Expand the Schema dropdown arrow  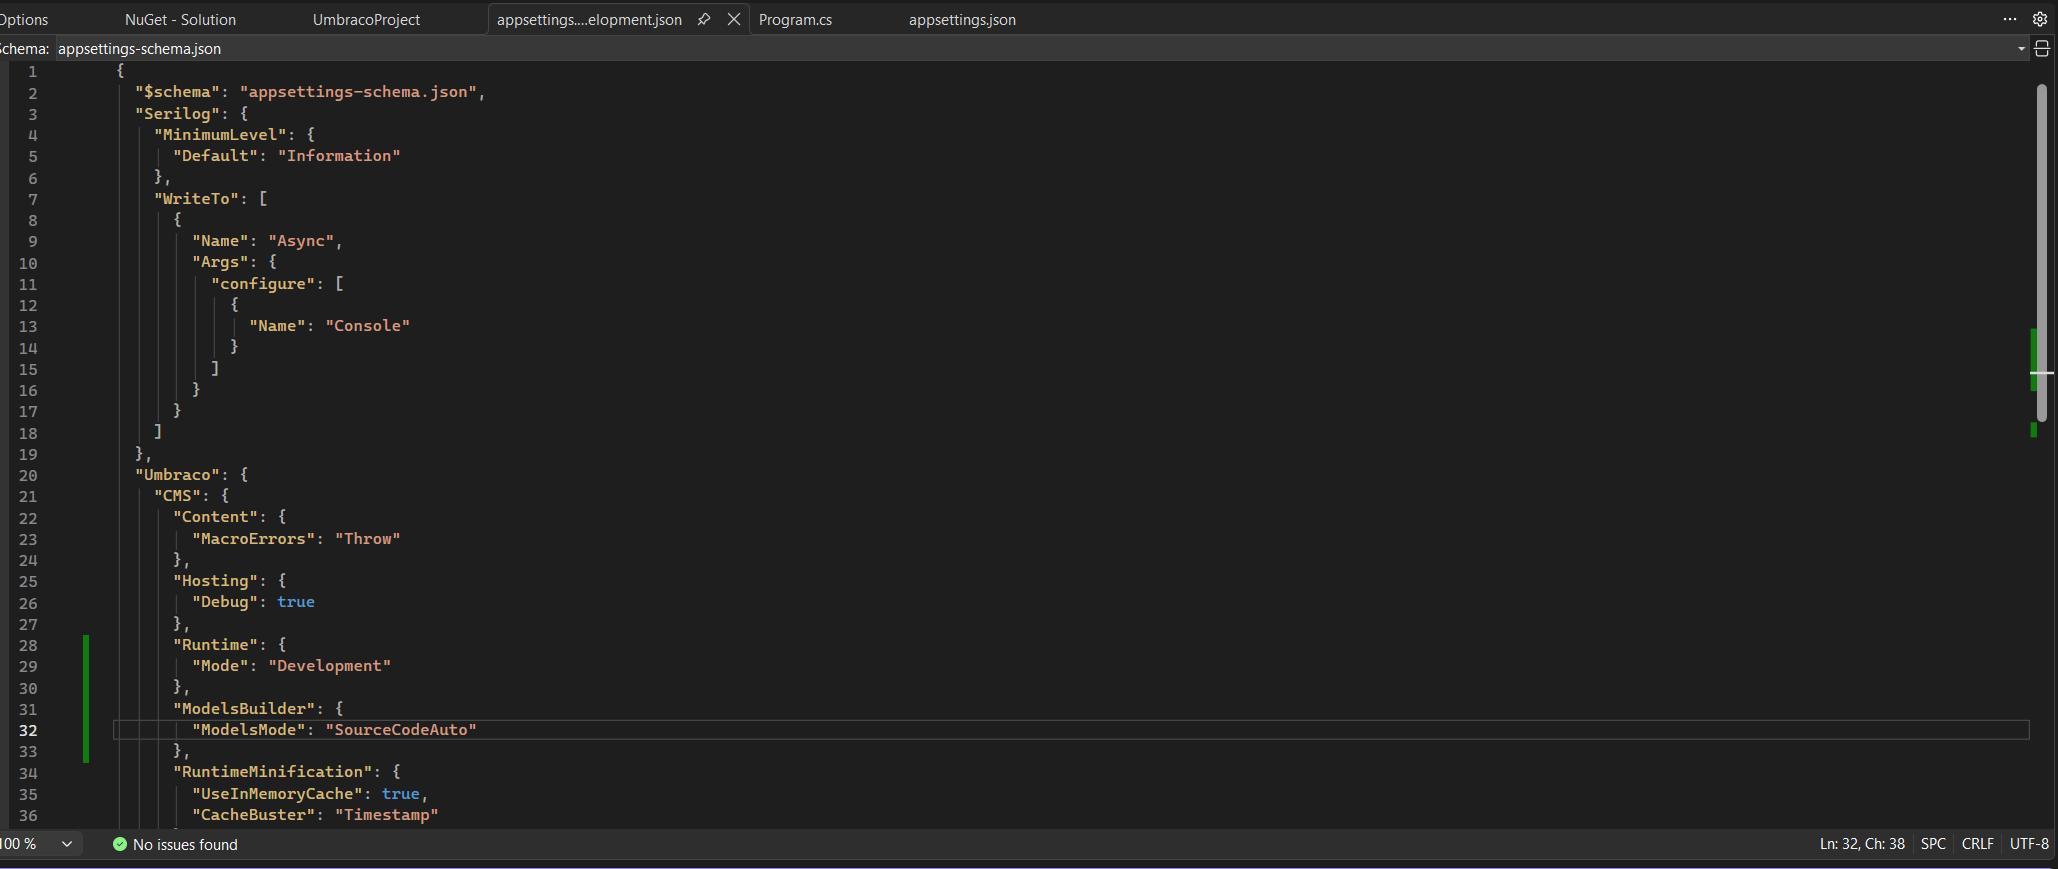click(x=2021, y=48)
